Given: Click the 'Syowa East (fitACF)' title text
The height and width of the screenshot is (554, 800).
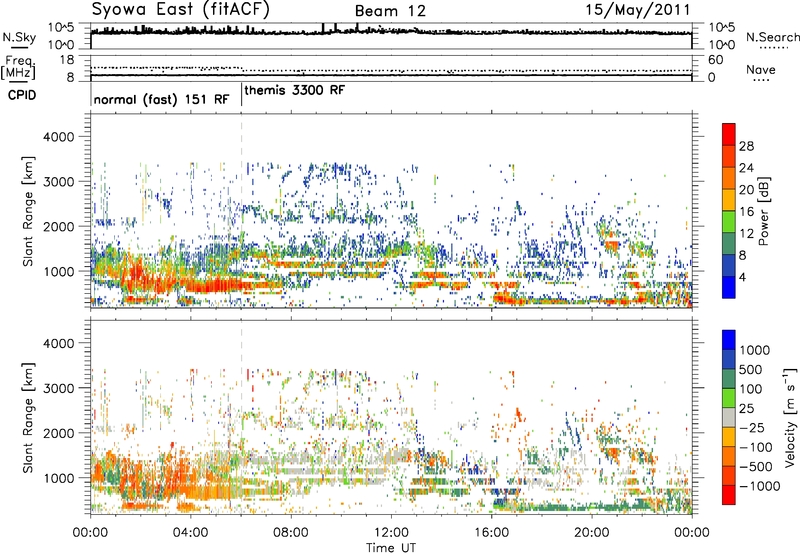Looking at the screenshot, I should (x=181, y=9).
